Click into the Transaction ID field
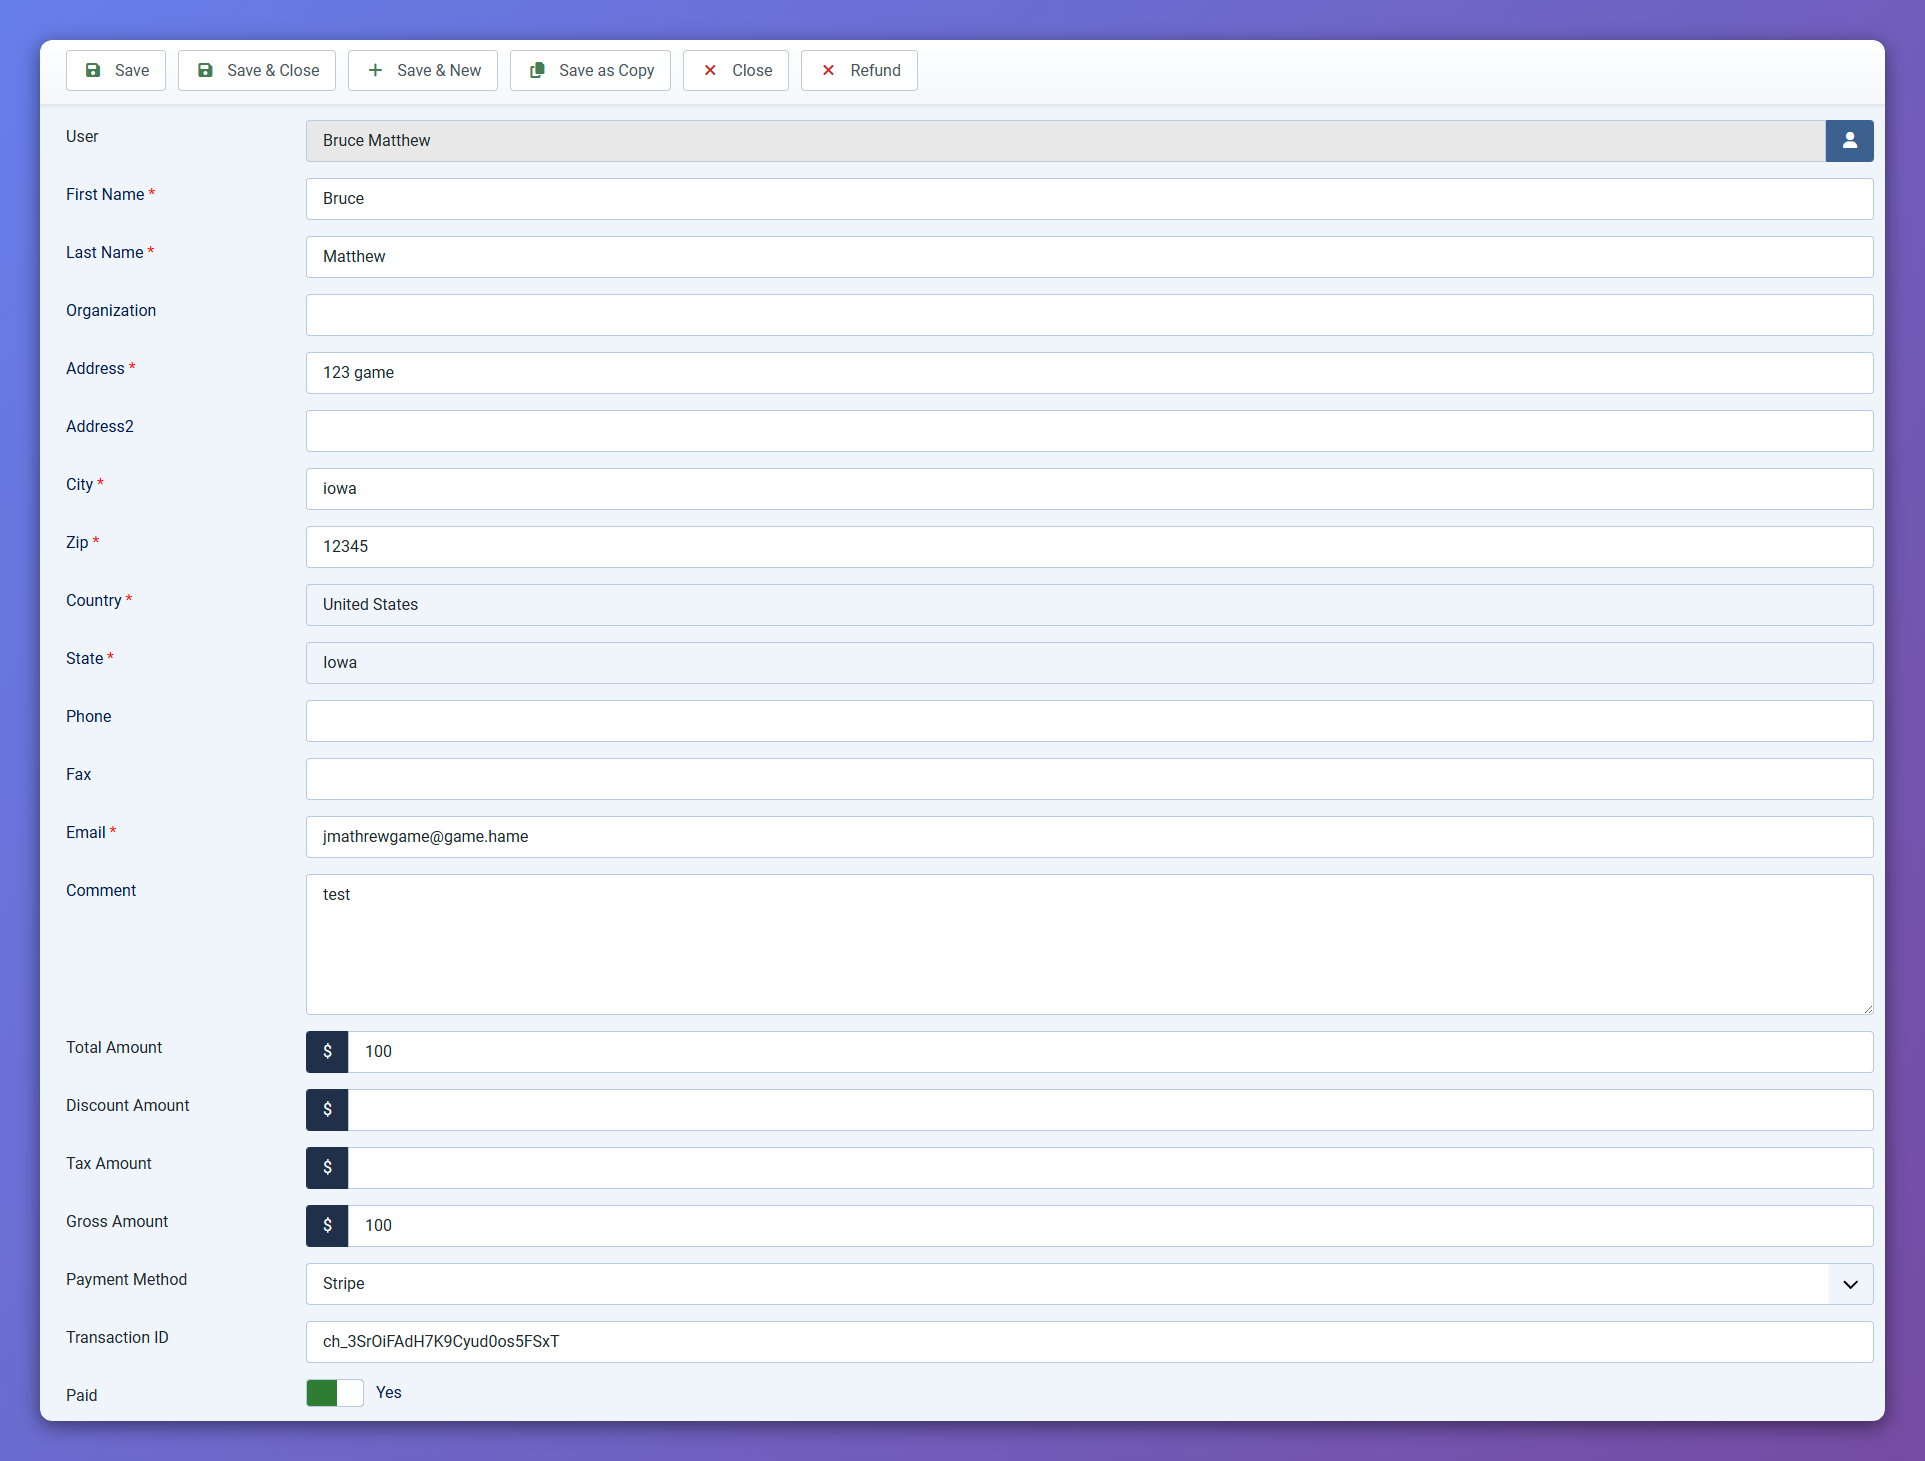1925x1461 pixels. pos(1088,1342)
